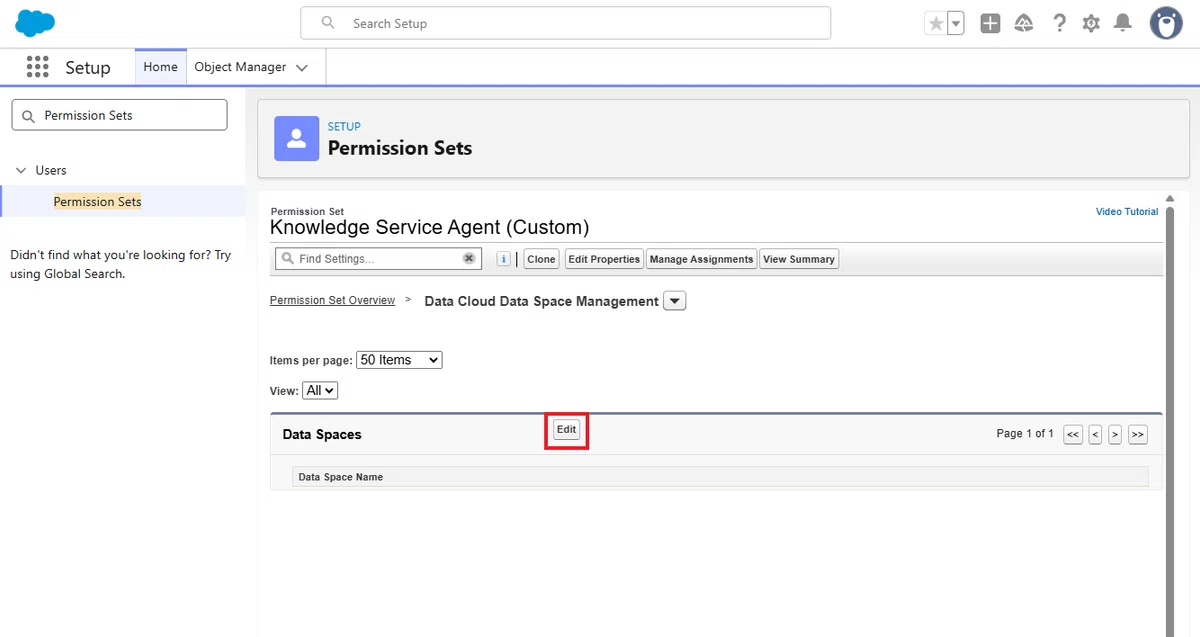Open the View All dropdown
The image size is (1200, 637).
[x=320, y=391]
